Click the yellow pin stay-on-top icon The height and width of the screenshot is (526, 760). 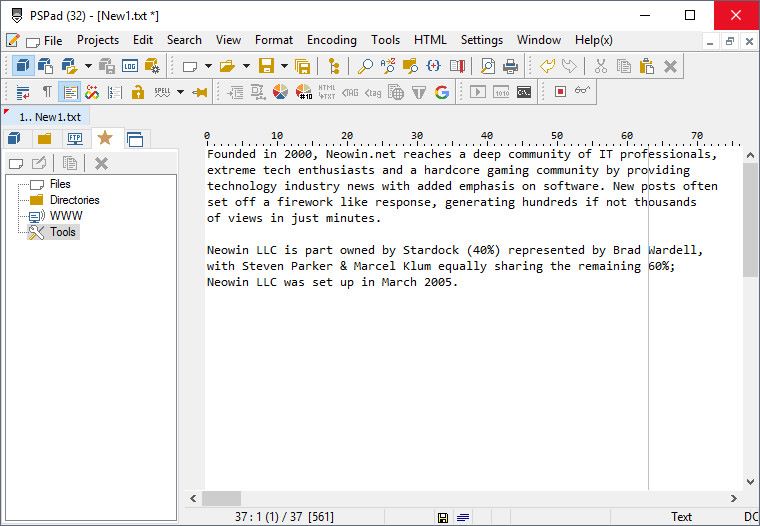[x=199, y=92]
